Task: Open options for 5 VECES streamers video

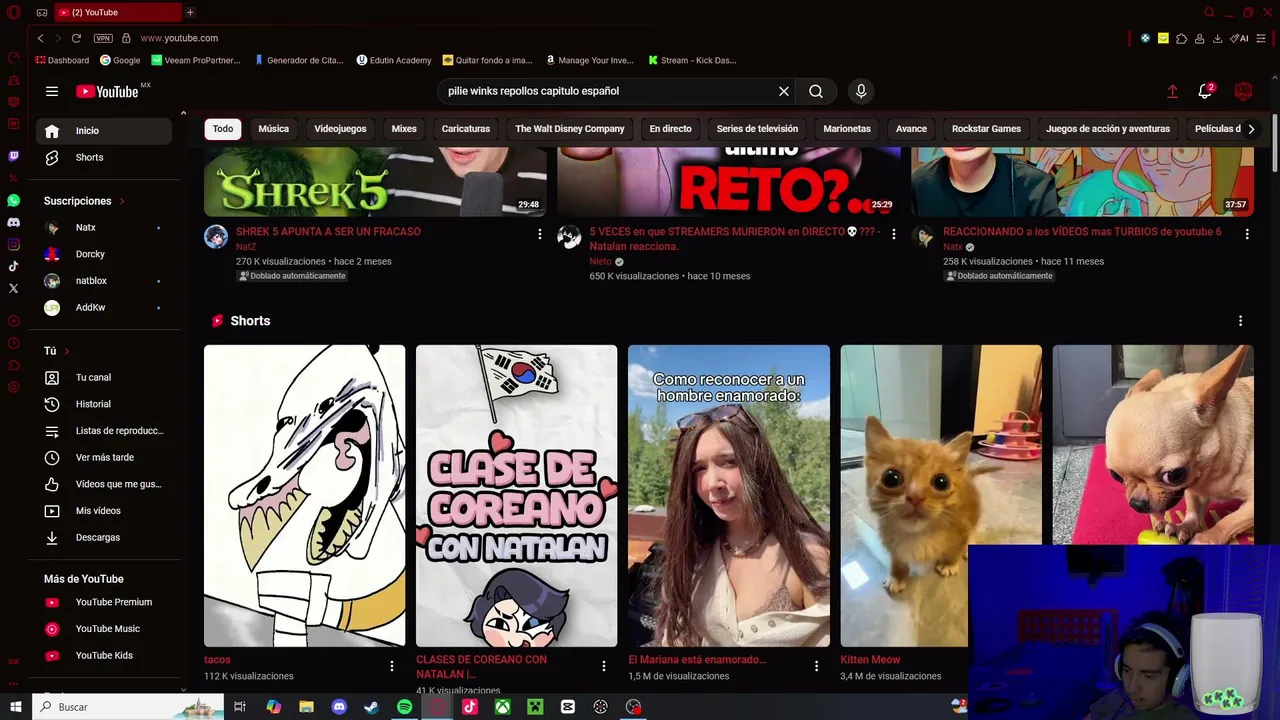Action: pyautogui.click(x=894, y=234)
